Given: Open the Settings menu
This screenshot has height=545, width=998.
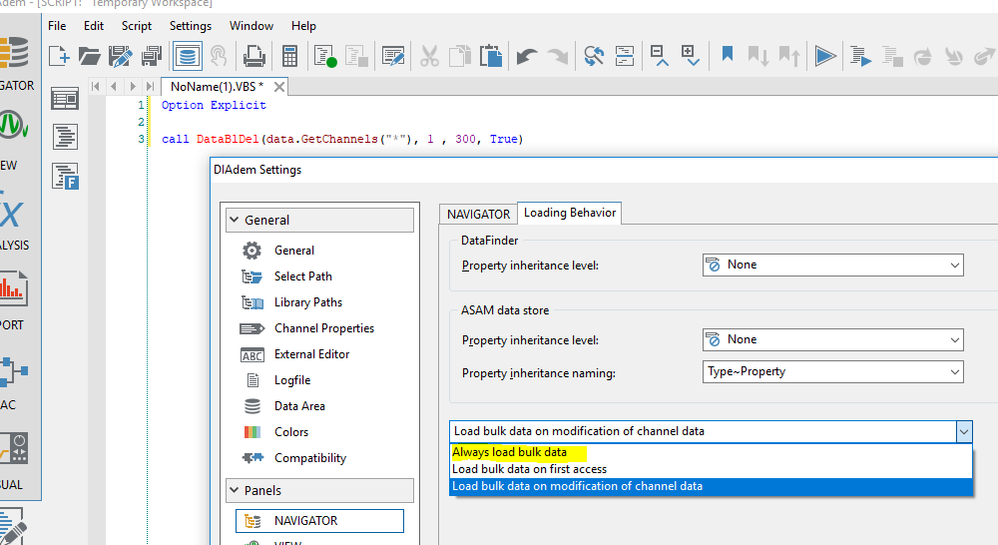Looking at the screenshot, I should pos(190,26).
